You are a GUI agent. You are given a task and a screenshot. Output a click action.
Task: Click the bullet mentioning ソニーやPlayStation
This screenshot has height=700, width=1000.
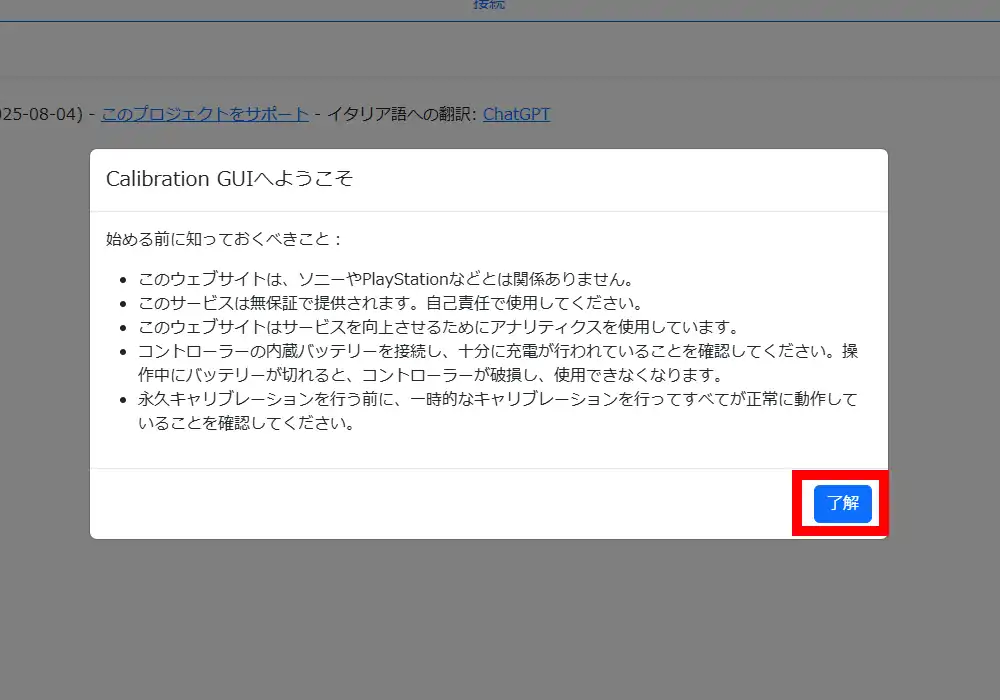point(386,278)
